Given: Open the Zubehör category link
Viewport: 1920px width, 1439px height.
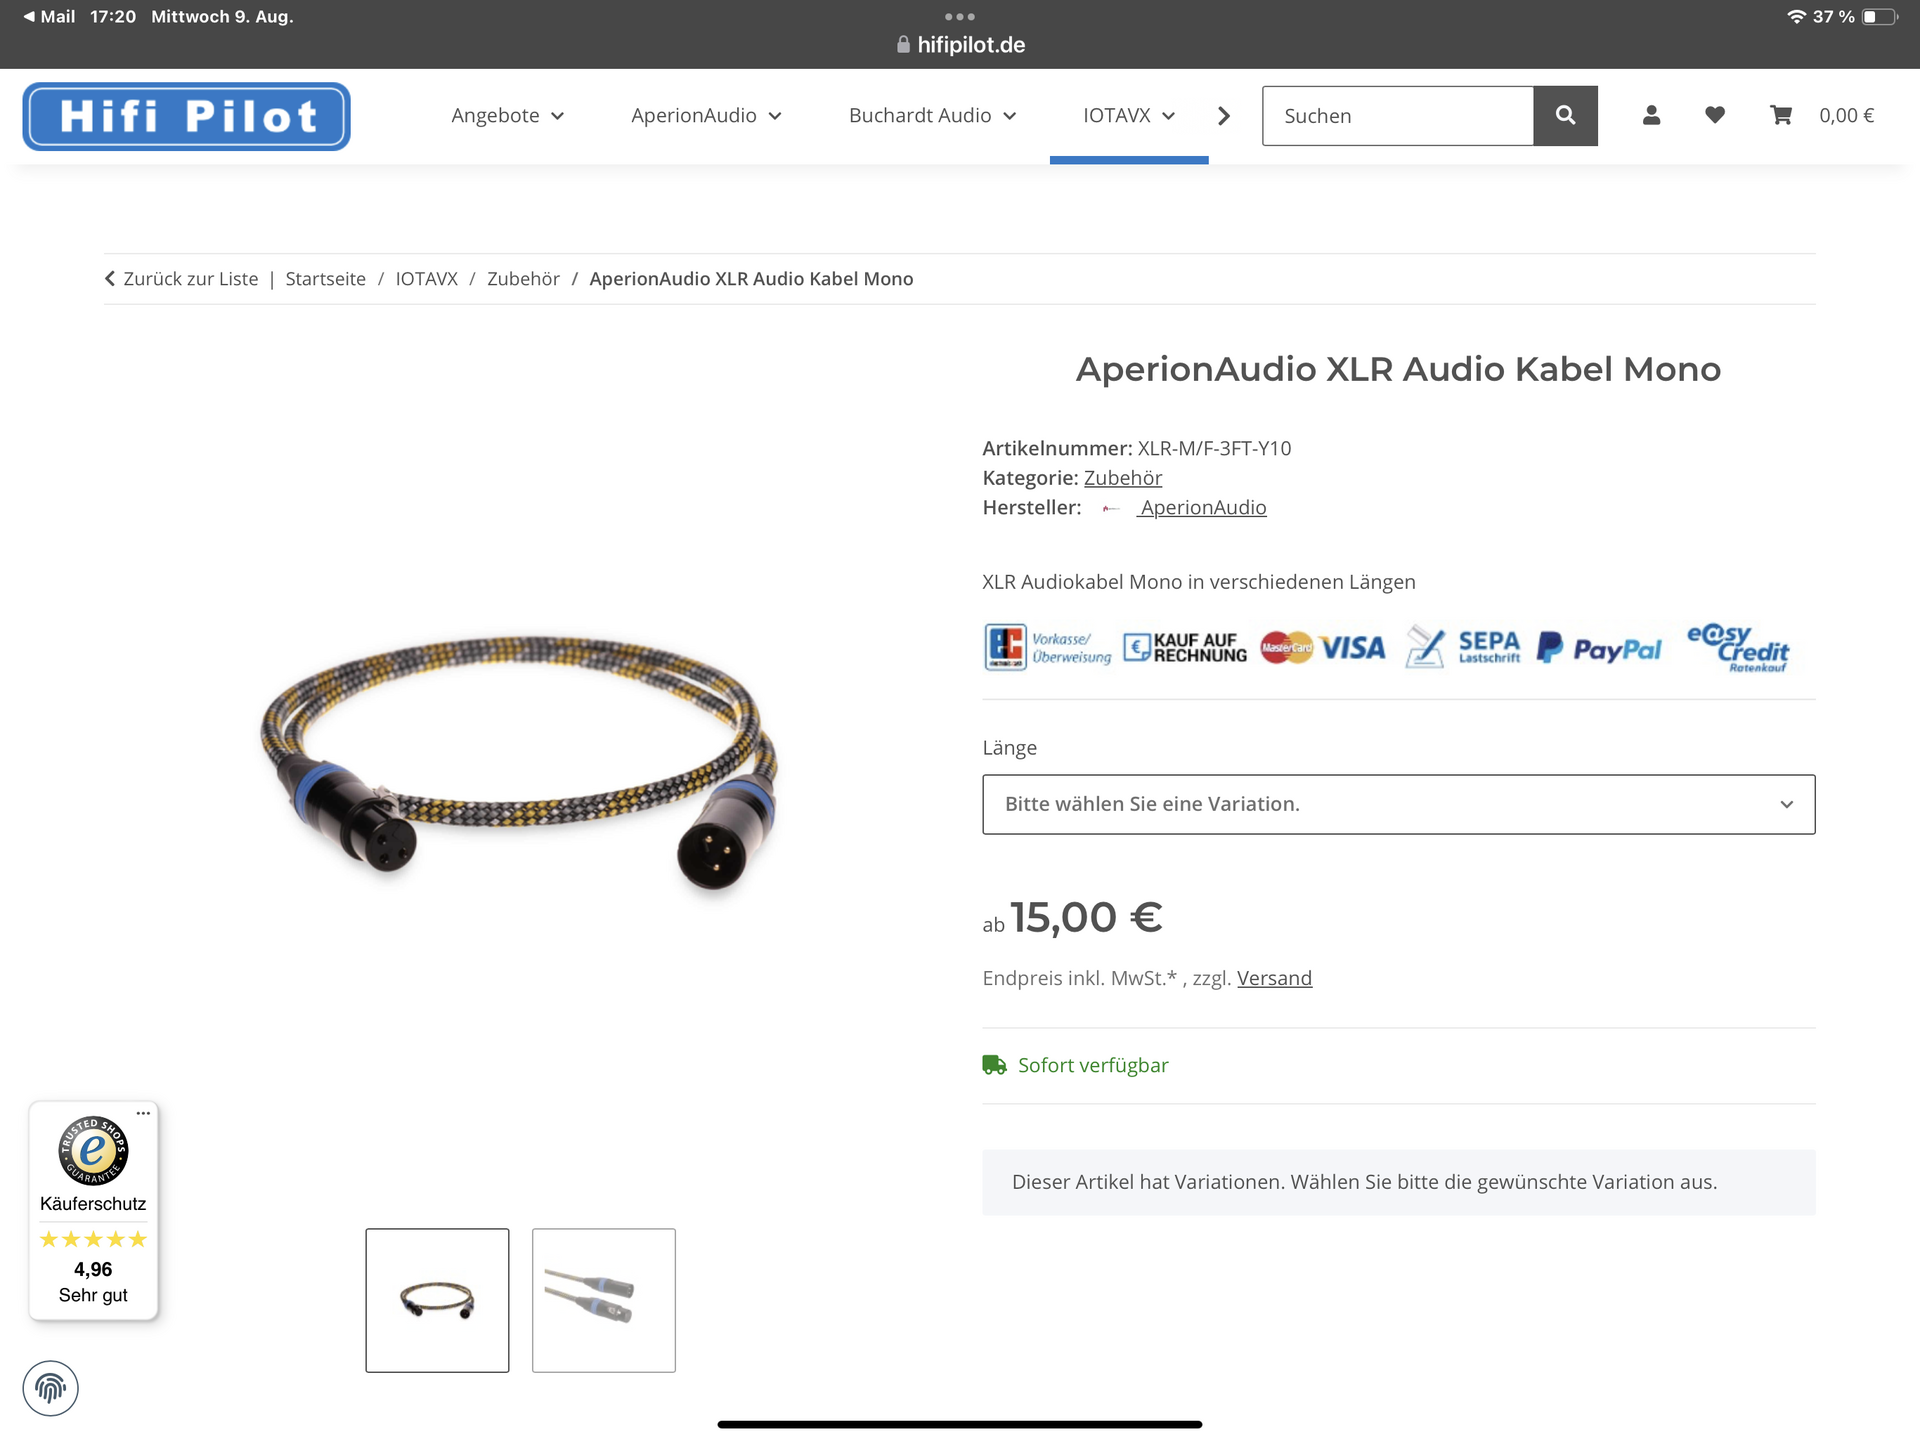Looking at the screenshot, I should point(1123,478).
